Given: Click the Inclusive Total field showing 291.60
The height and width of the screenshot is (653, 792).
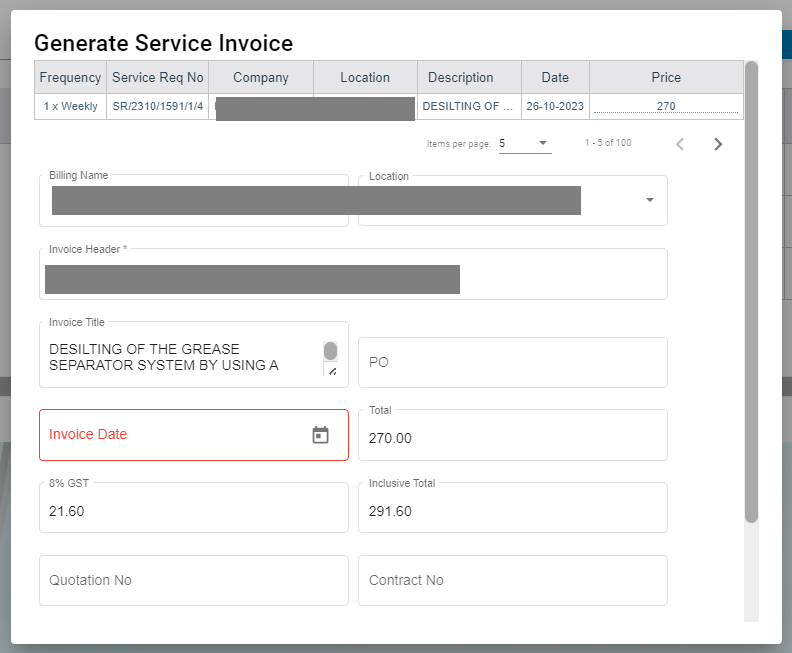Looking at the screenshot, I should tap(512, 510).
